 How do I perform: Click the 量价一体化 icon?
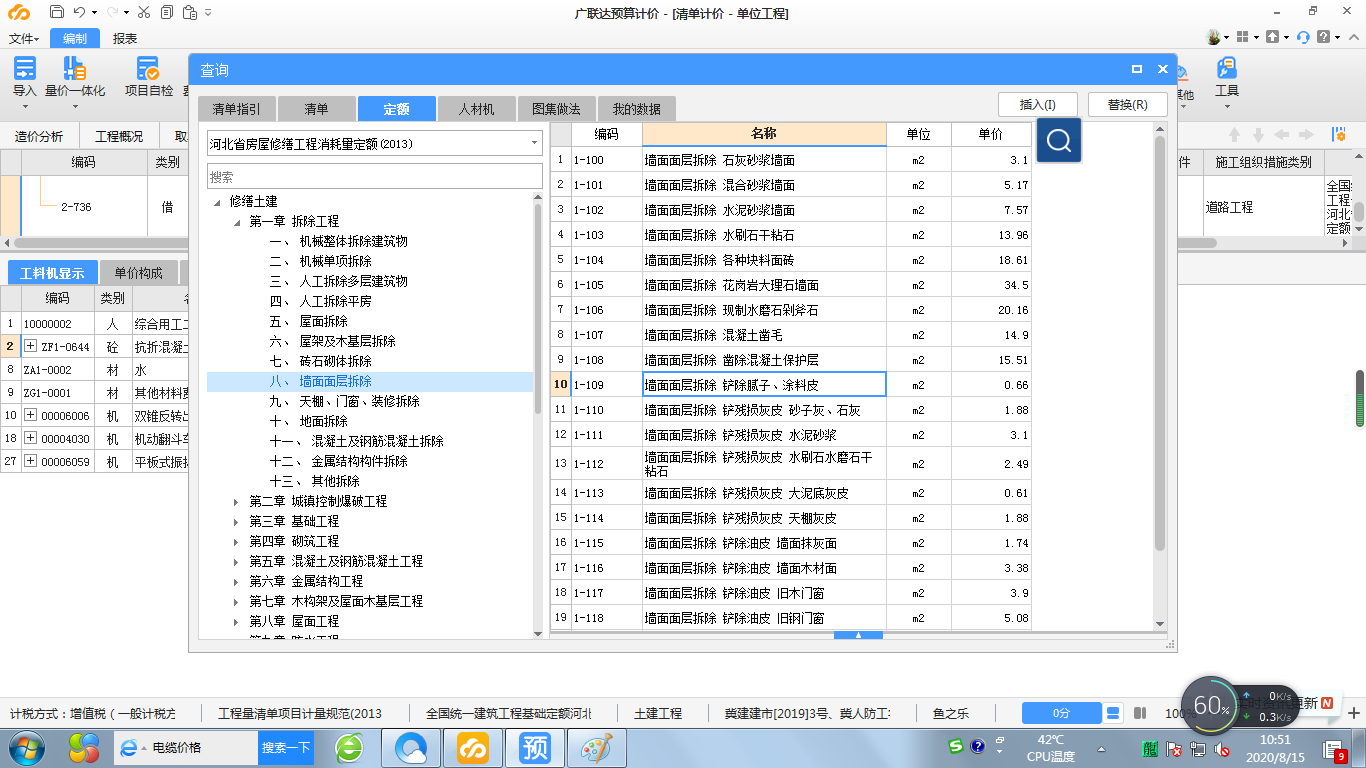pyautogui.click(x=74, y=68)
